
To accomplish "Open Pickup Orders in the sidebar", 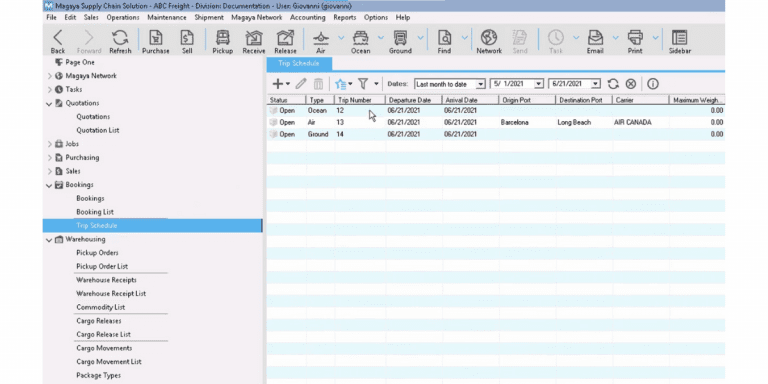I will click(x=97, y=253).
